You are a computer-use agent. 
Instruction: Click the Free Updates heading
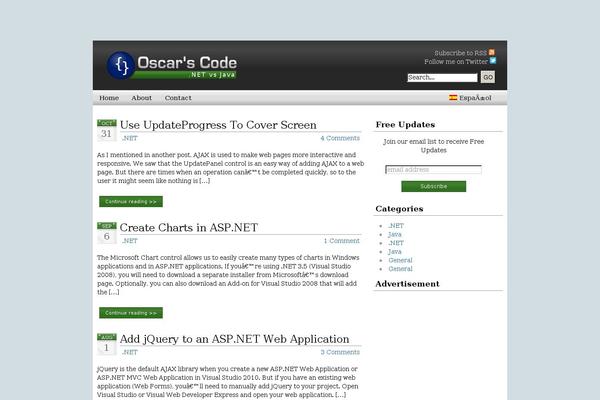pyautogui.click(x=405, y=124)
